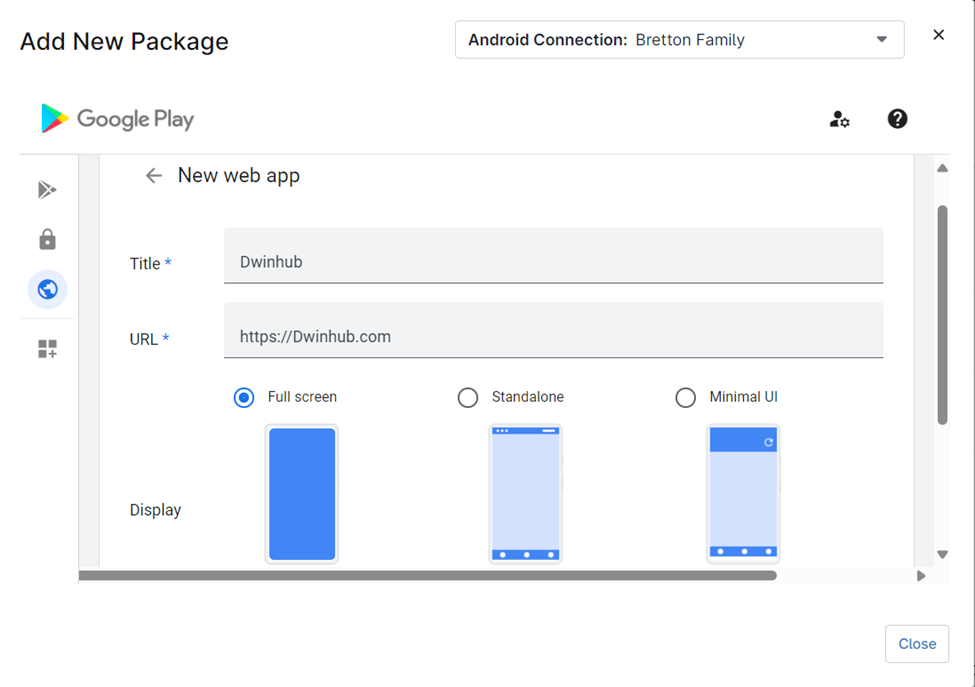Select the New web app heading
This screenshot has width=975, height=687.
(x=239, y=175)
